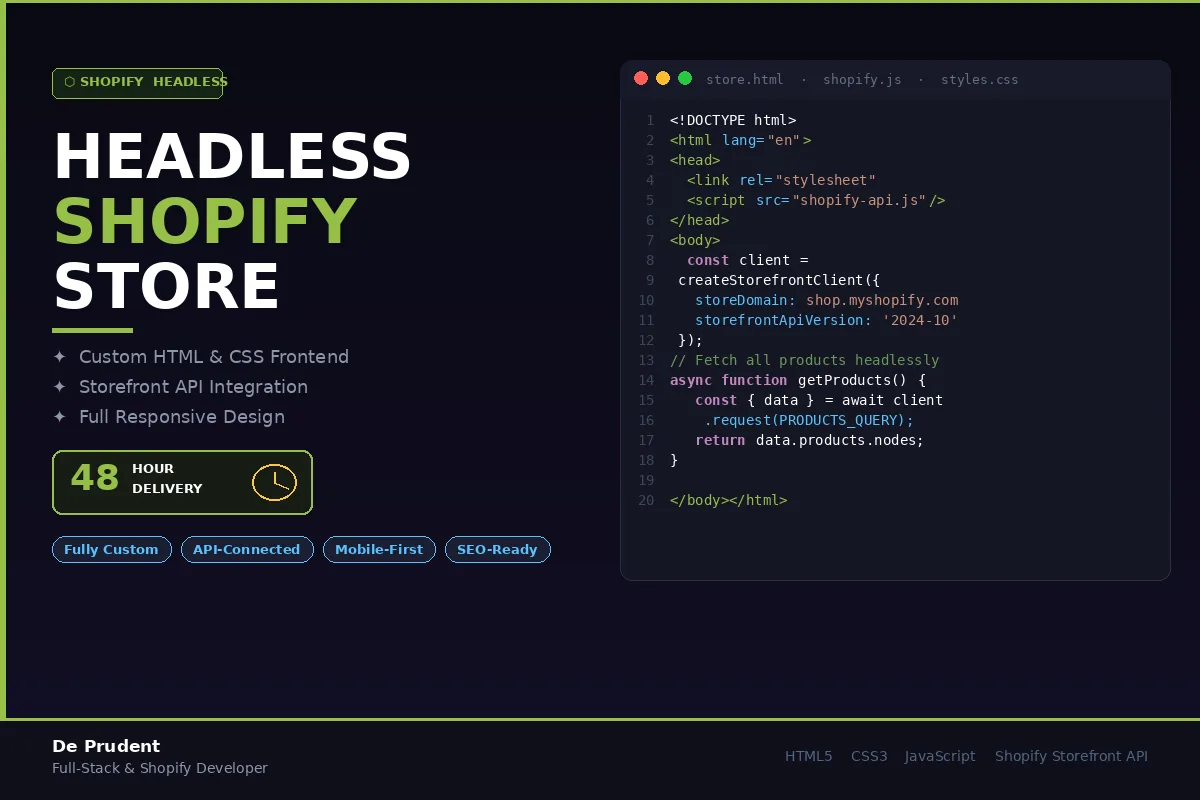This screenshot has height=800, width=1200.
Task: Click the star bullet beside Full Responsive Design
Action: click(x=60, y=417)
